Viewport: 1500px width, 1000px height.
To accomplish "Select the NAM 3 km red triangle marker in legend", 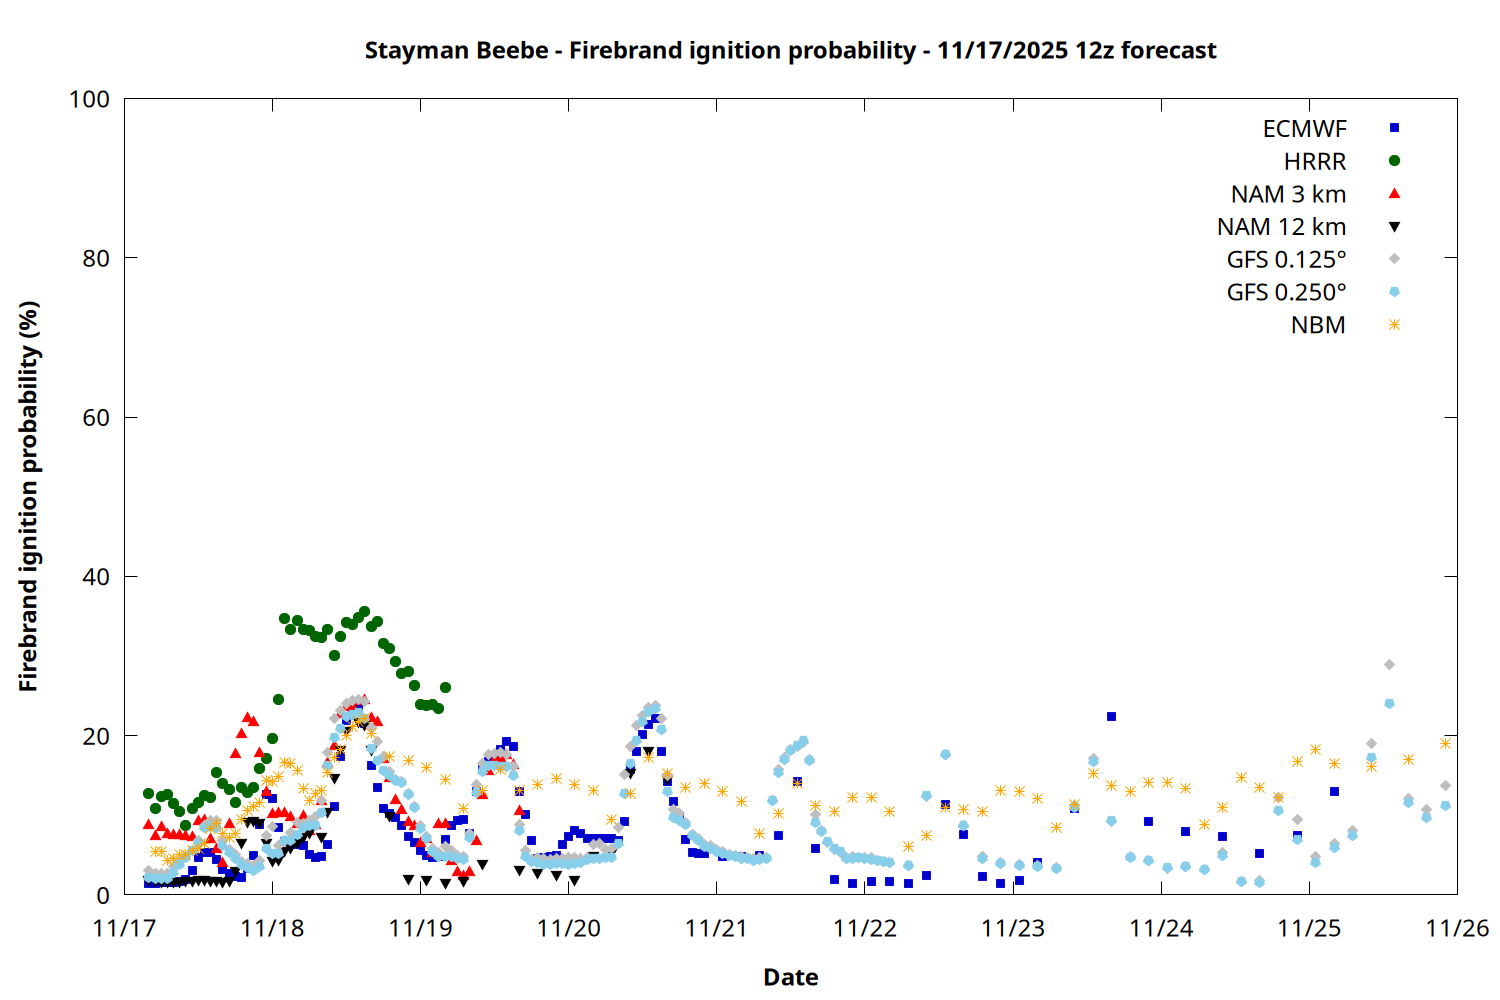I will 1394,194.
